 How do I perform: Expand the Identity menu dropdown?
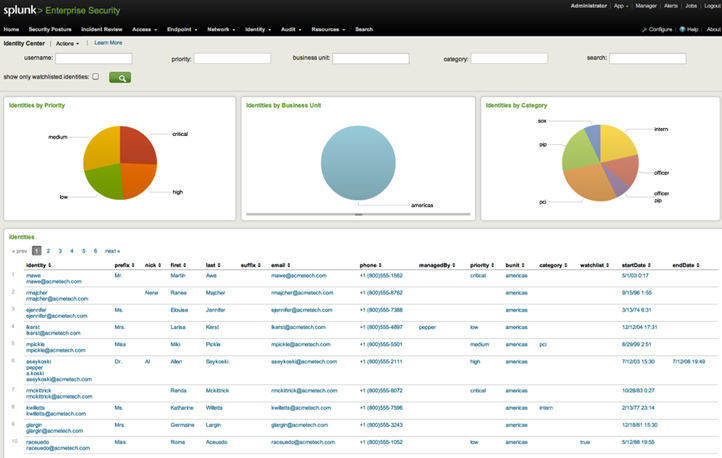pyautogui.click(x=258, y=29)
